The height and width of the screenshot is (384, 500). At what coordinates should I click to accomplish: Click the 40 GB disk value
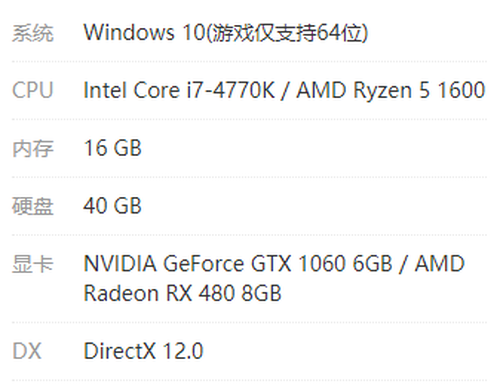click(113, 206)
